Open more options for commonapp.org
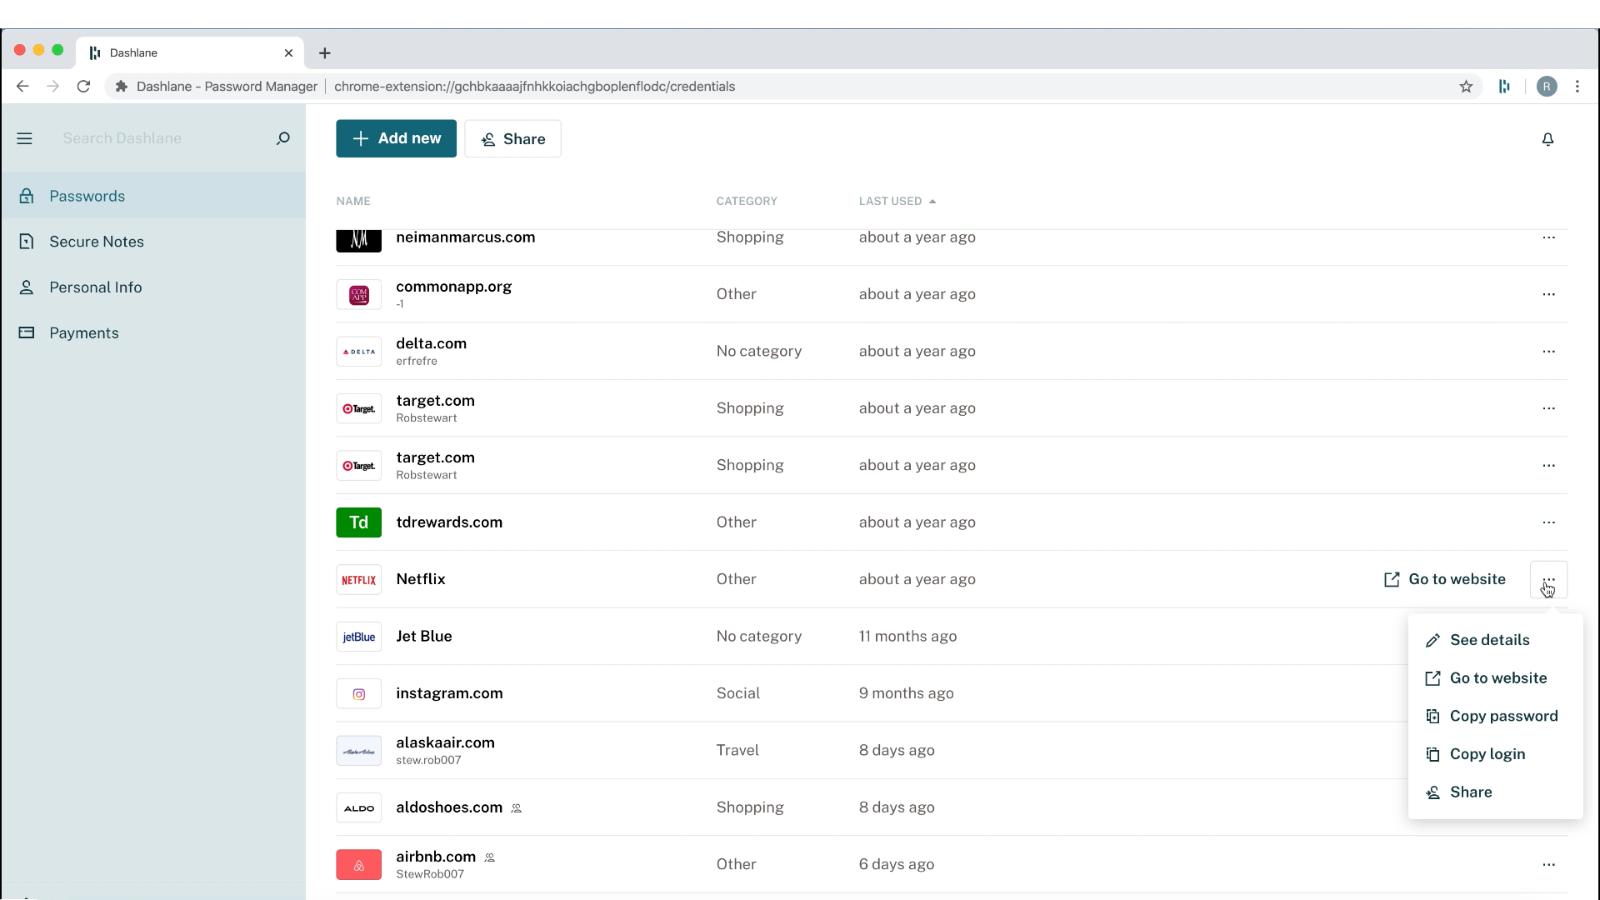This screenshot has width=1600, height=900. (x=1548, y=294)
